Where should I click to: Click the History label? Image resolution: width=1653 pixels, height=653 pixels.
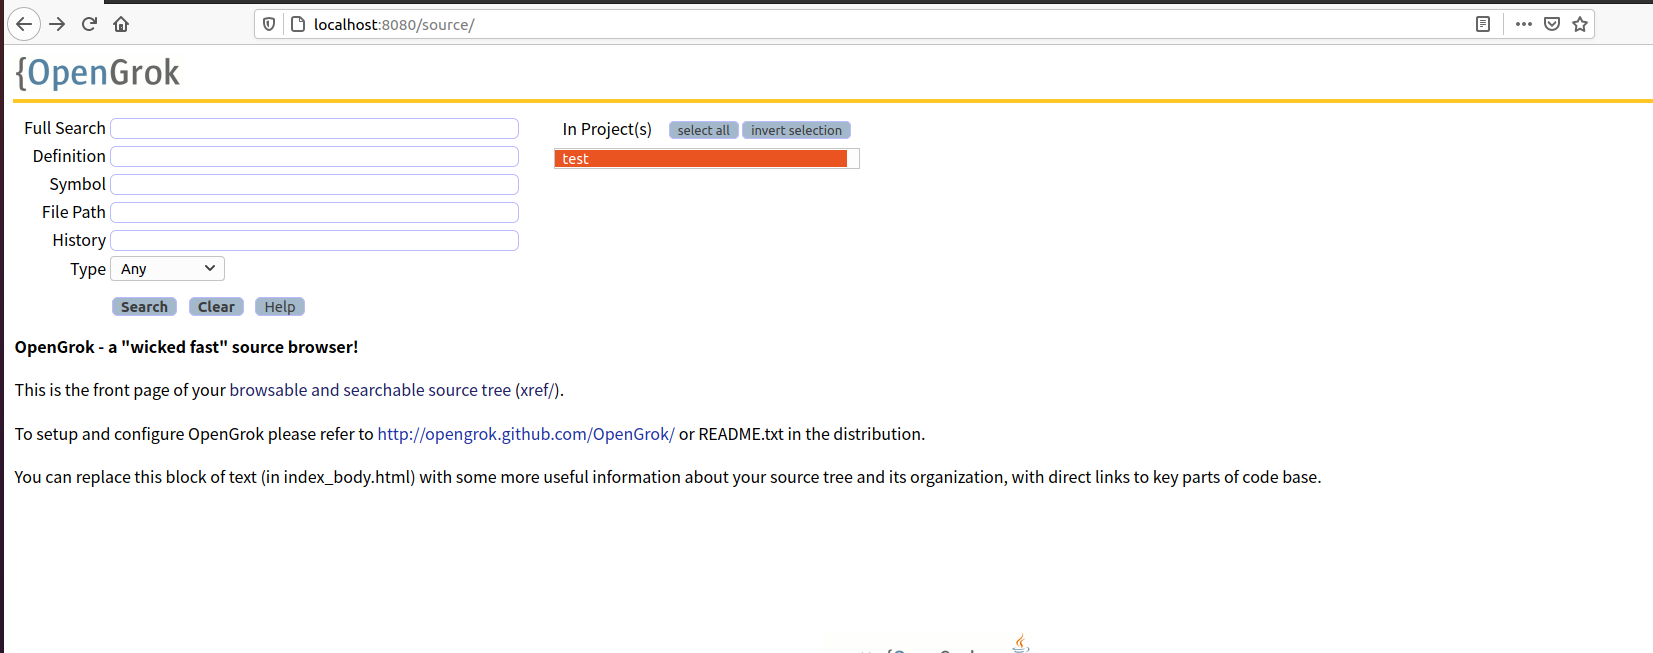coord(79,240)
